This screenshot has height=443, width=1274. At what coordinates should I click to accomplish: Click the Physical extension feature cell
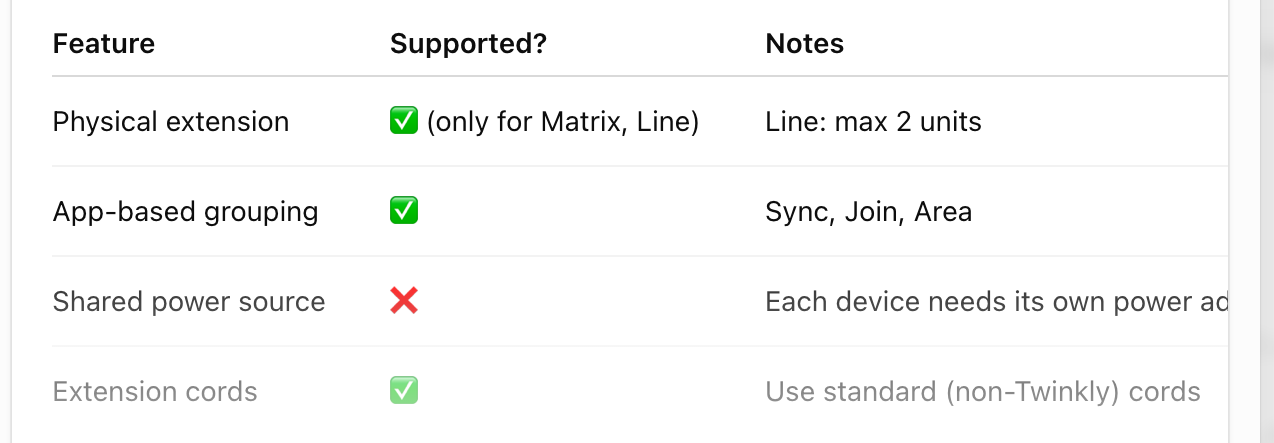coord(171,122)
